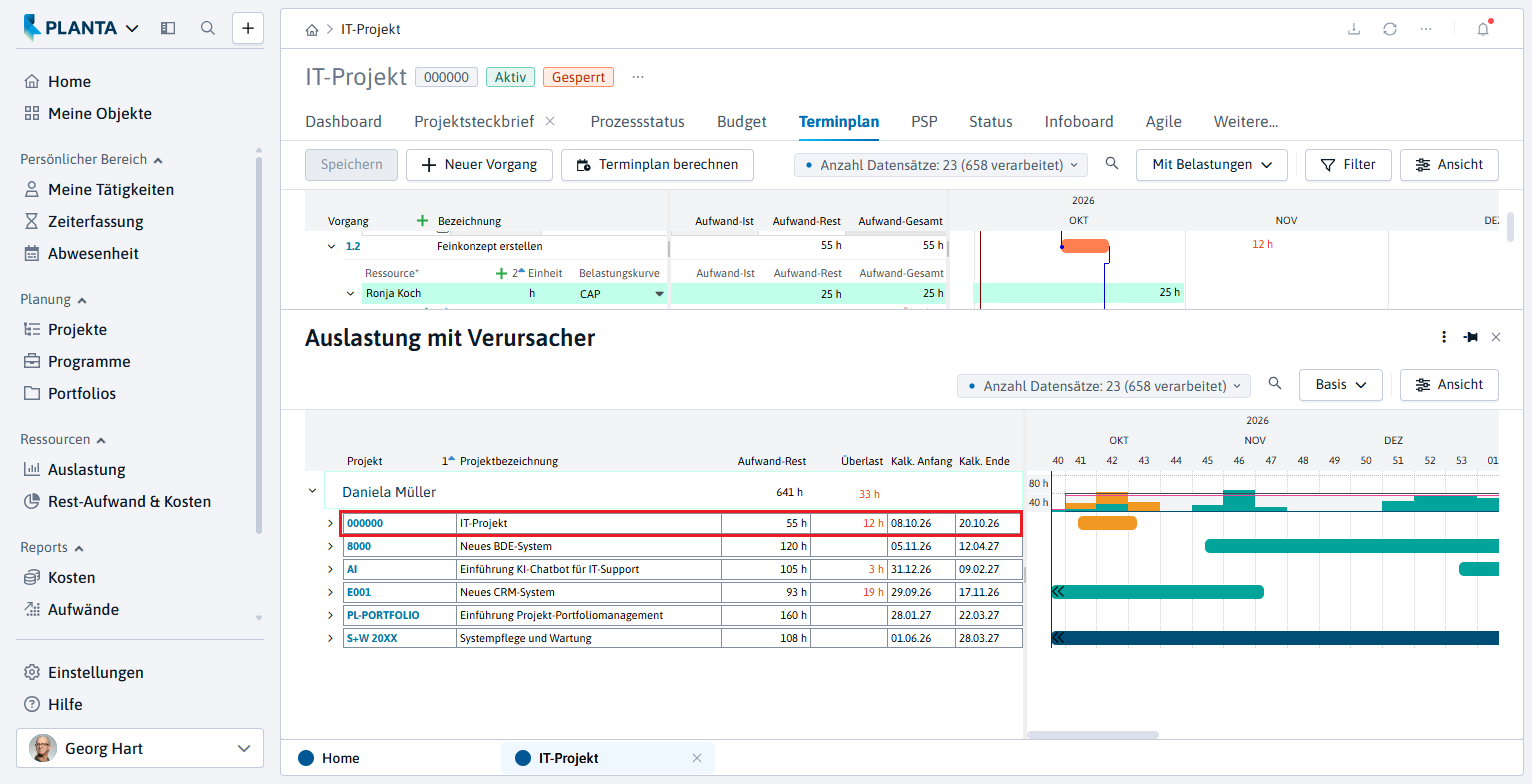
Task: Select the orange Feinkonzept erstellen Gantt bar
Action: point(1085,246)
